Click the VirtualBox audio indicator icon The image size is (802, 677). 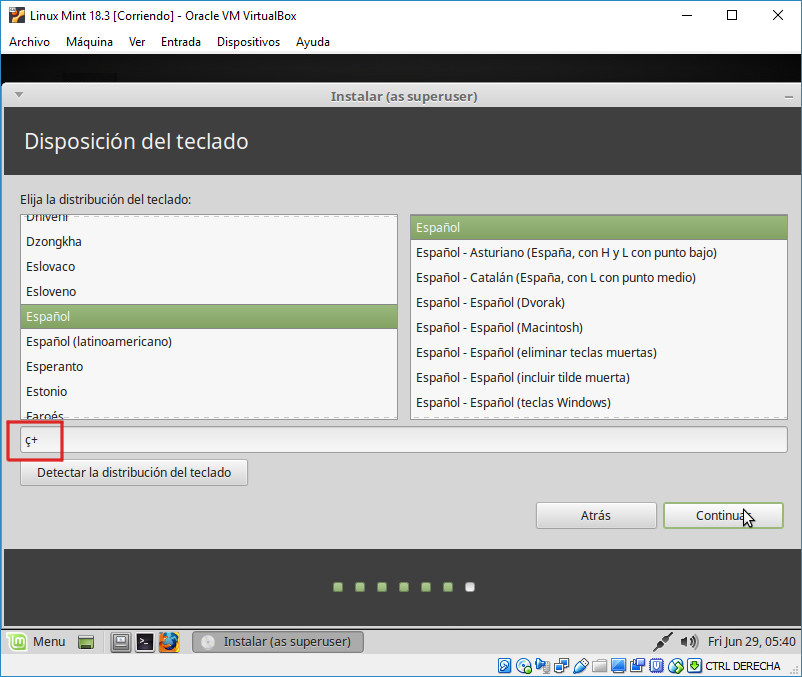[542, 665]
